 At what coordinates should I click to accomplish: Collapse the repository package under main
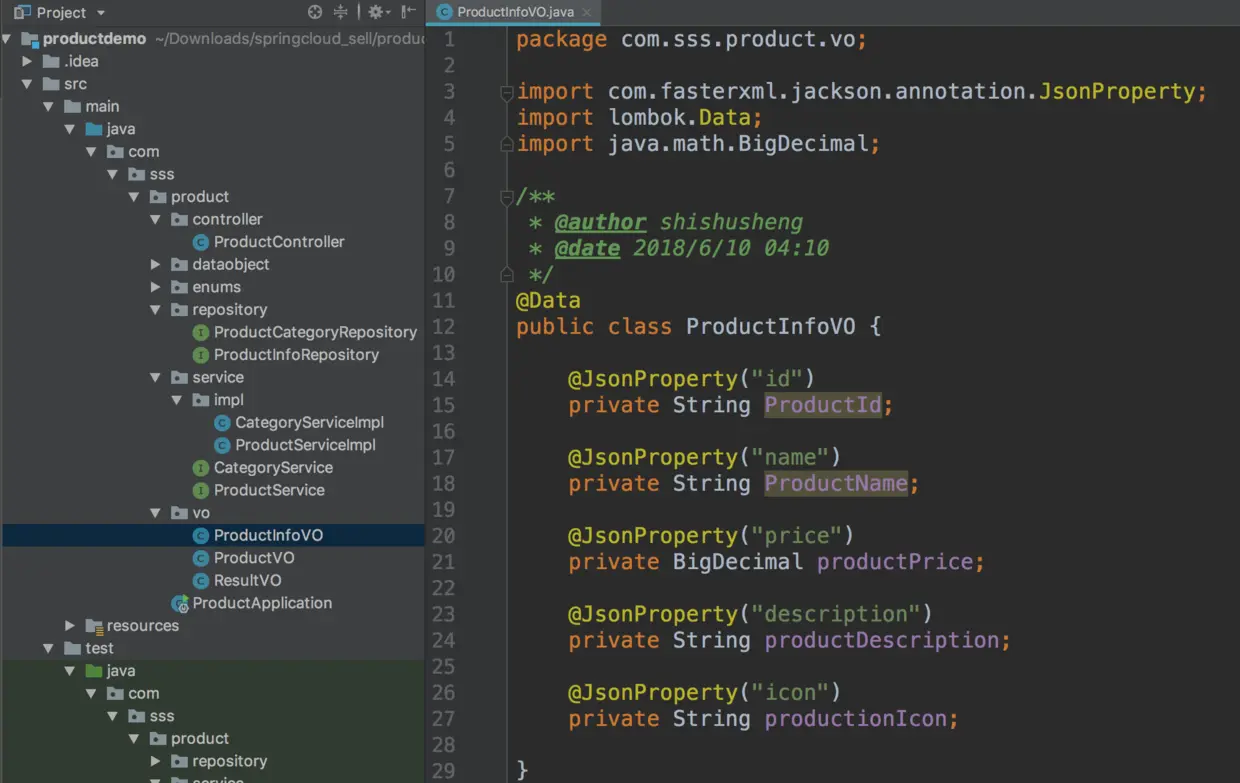point(155,310)
